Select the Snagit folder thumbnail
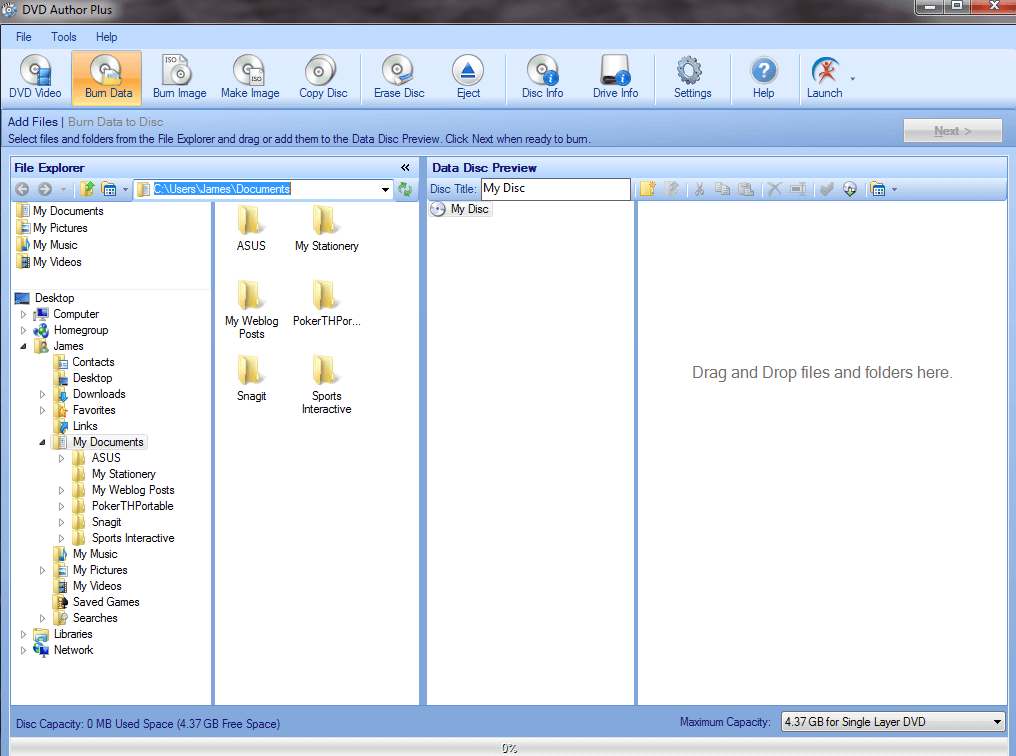 tap(251, 378)
